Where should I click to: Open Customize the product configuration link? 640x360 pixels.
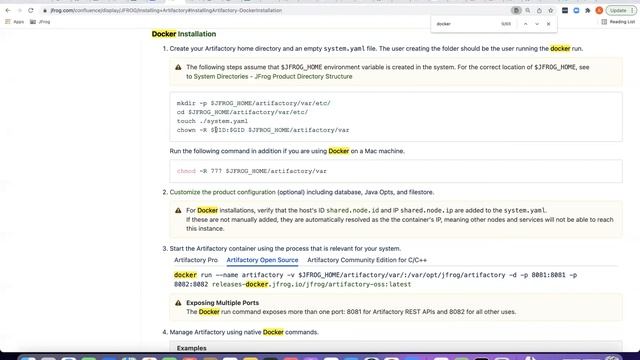(223, 192)
